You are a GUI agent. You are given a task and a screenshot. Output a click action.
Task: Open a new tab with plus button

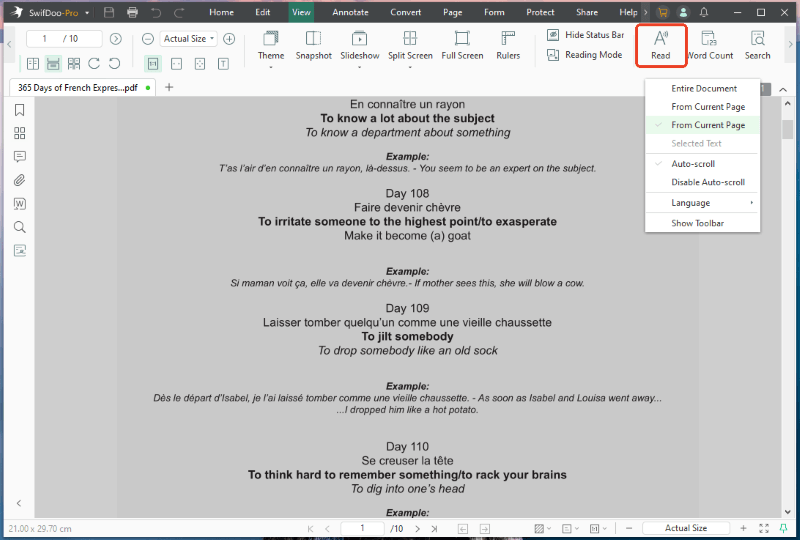[169, 87]
